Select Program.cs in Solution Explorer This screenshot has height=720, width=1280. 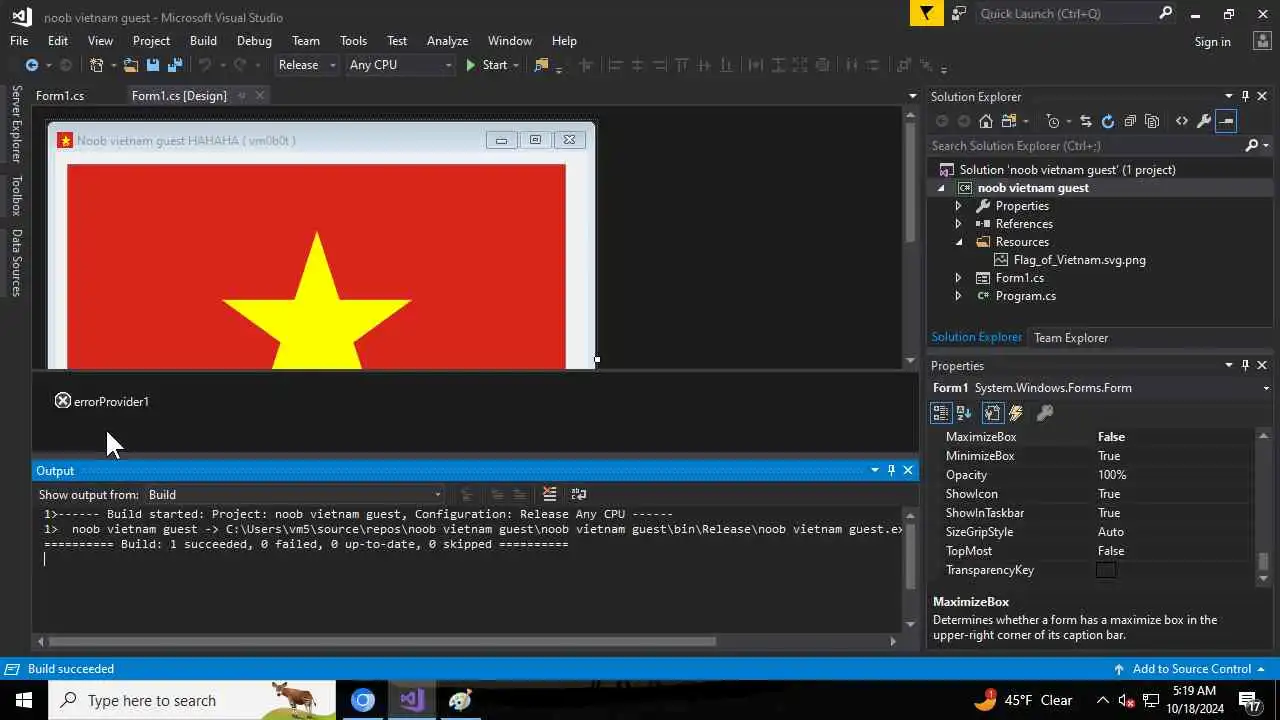click(x=1025, y=296)
